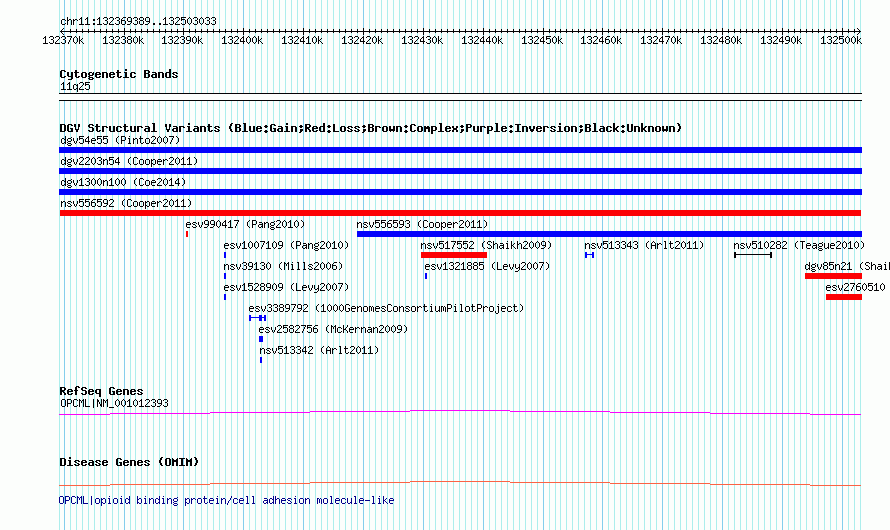Click the 132400k ruler tick label

tap(242, 40)
